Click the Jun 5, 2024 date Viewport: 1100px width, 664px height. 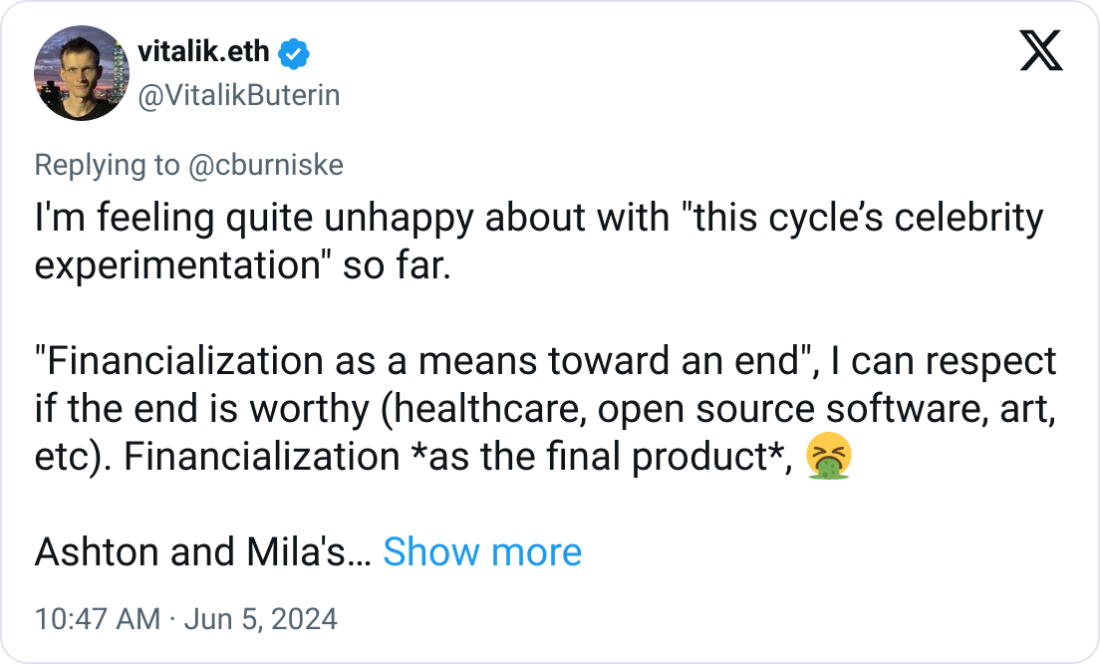260,619
